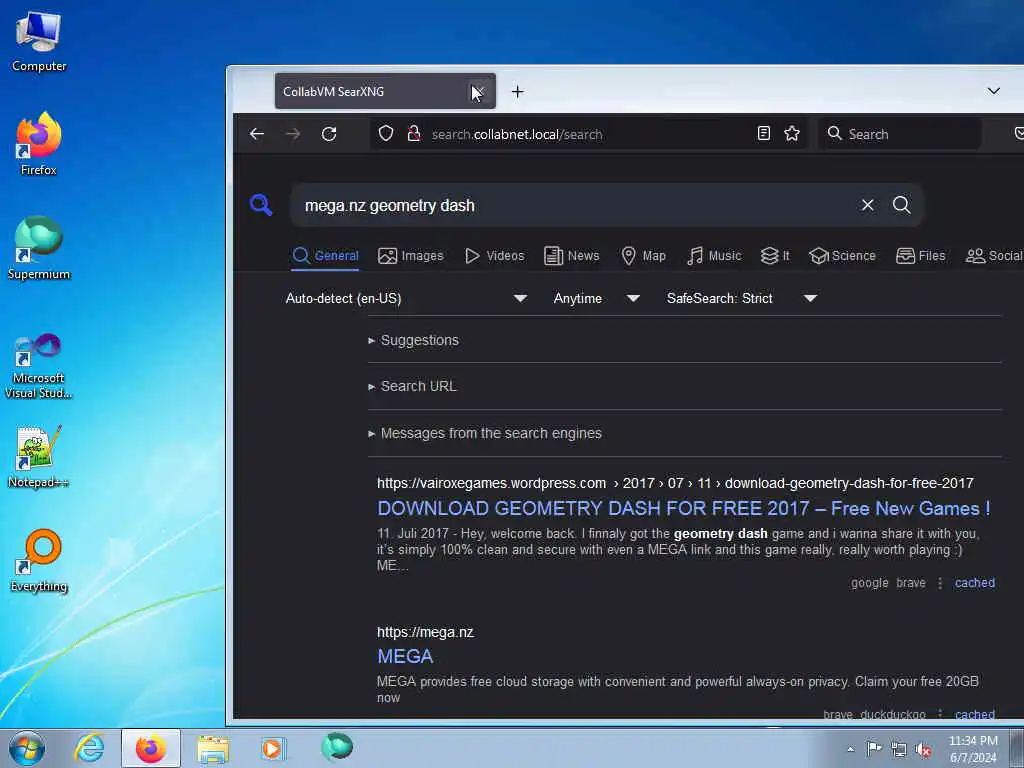Viewport: 1024px width, 768px height.
Task: Bookmark this page with star
Action: click(792, 134)
